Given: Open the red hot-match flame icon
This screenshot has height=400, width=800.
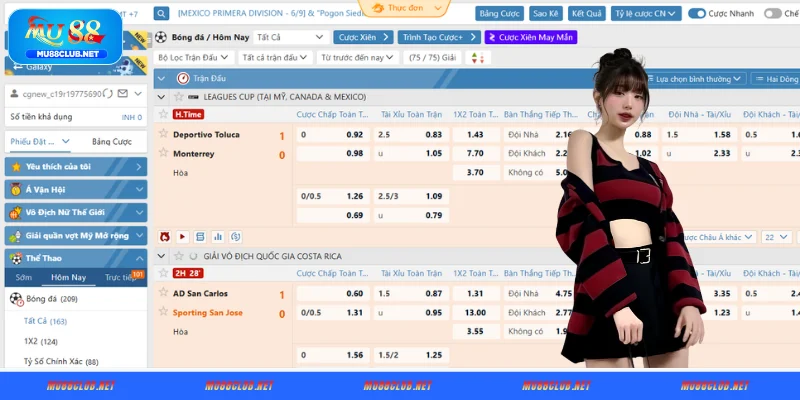Looking at the screenshot, I should click(164, 237).
